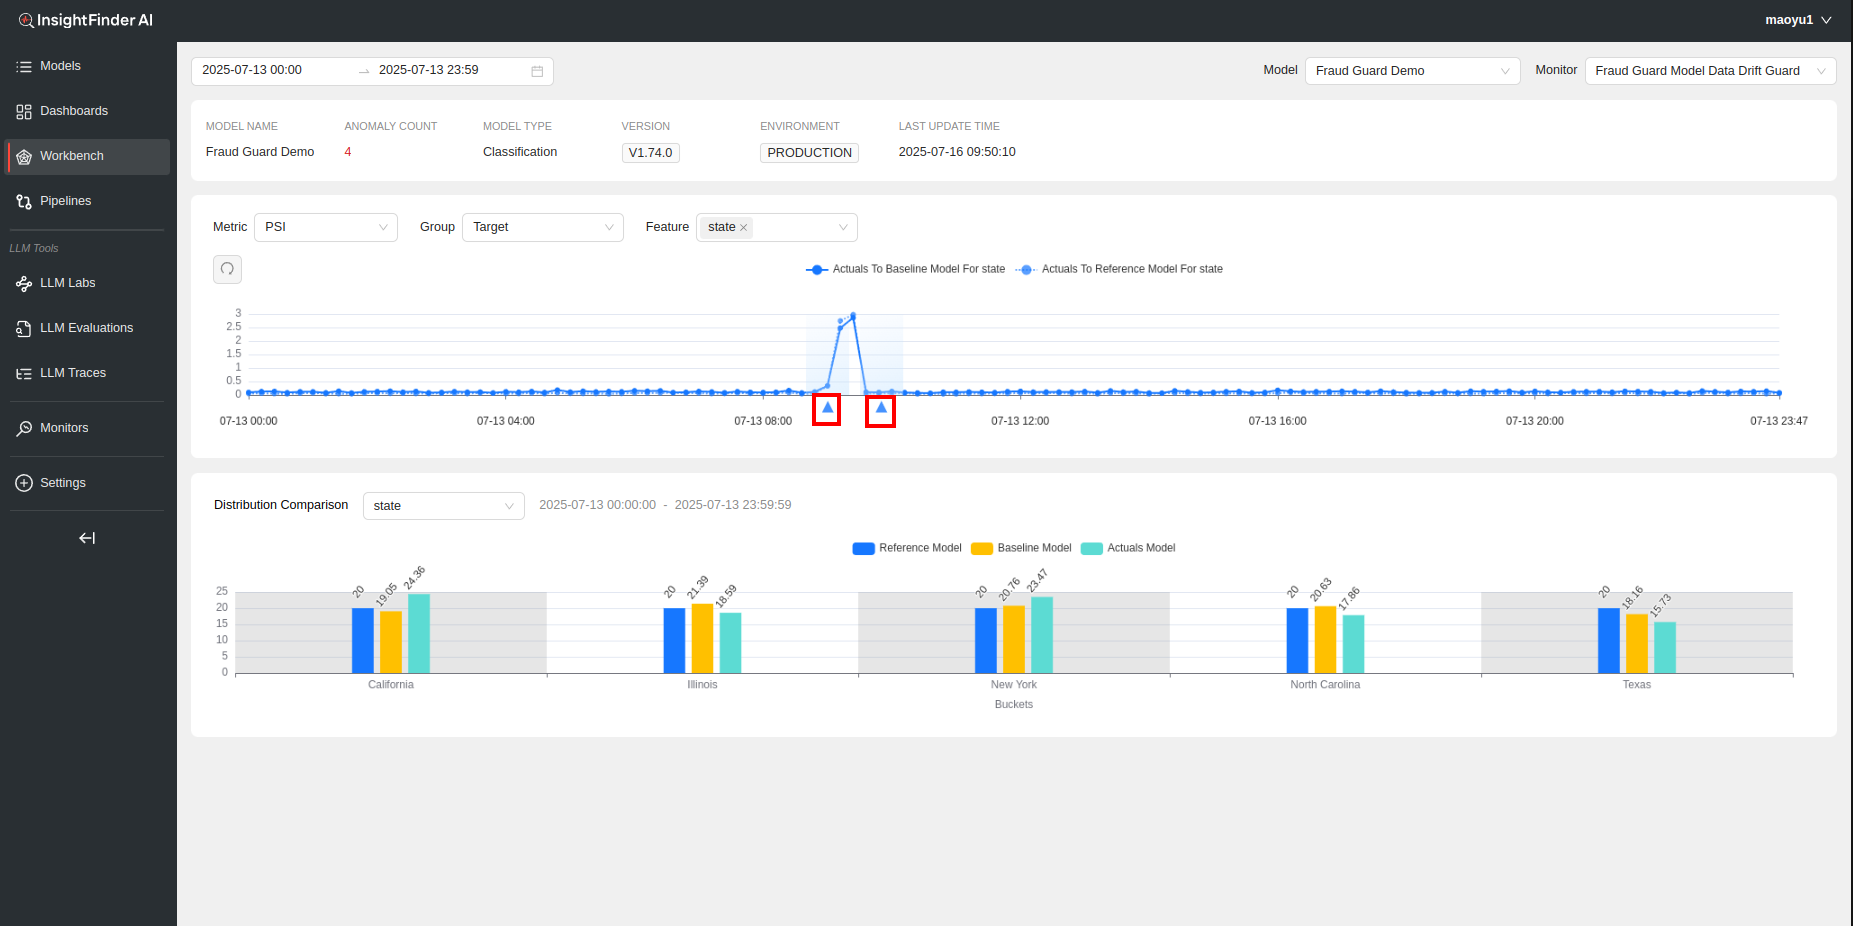The height and width of the screenshot is (926, 1853).
Task: Click the first anomaly triangle marker
Action: (827, 408)
